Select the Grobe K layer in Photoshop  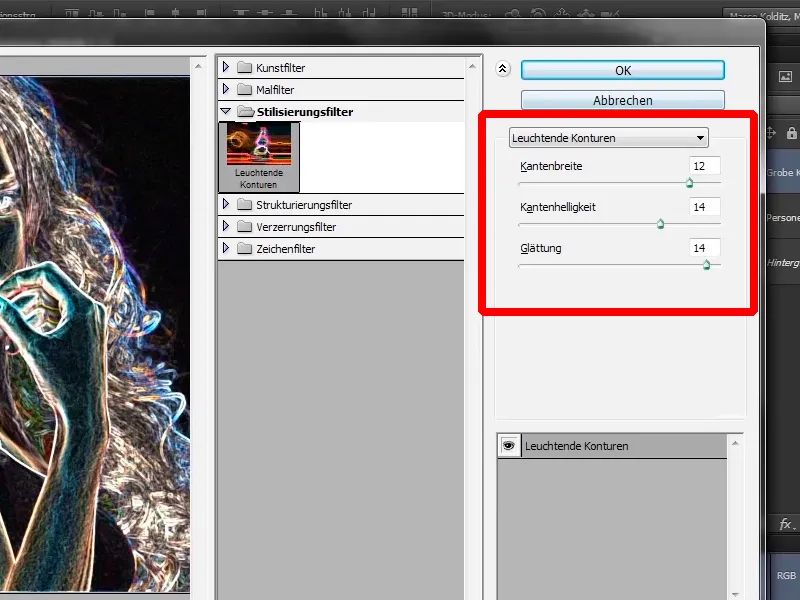pos(783,172)
